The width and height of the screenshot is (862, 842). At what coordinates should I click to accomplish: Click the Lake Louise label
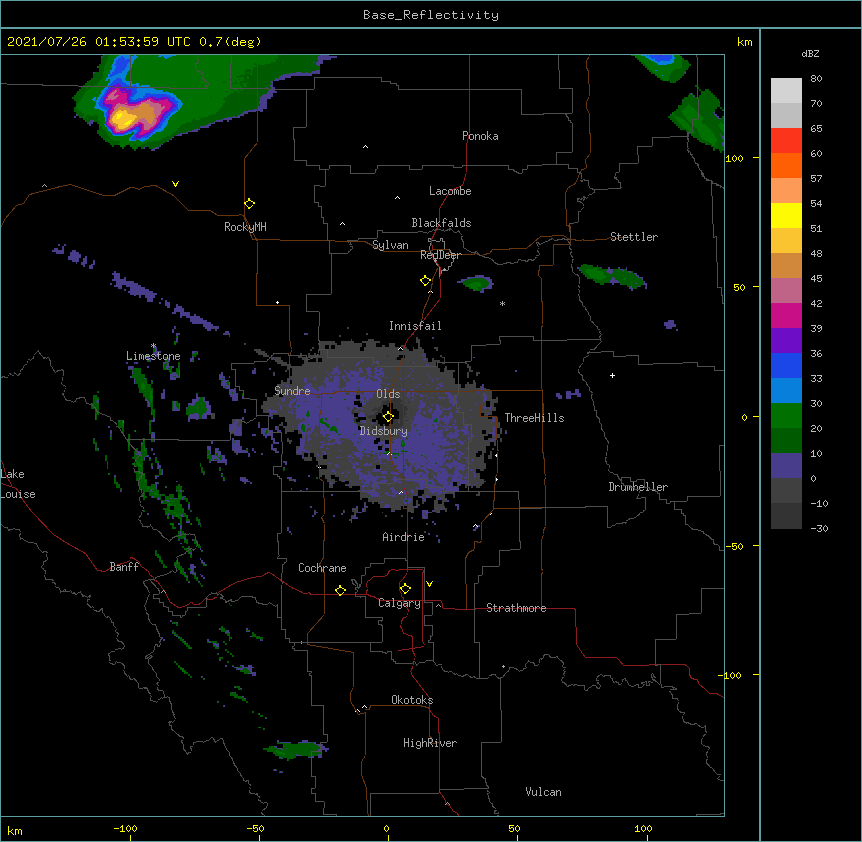pyautogui.click(x=18, y=484)
